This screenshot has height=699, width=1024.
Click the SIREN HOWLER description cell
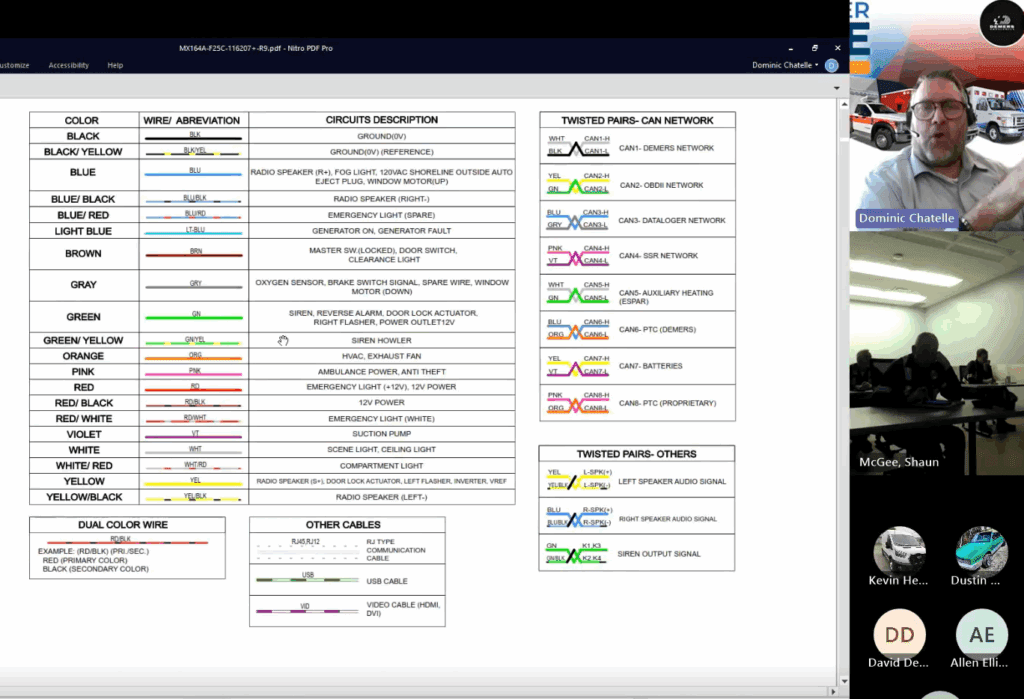(x=381, y=340)
